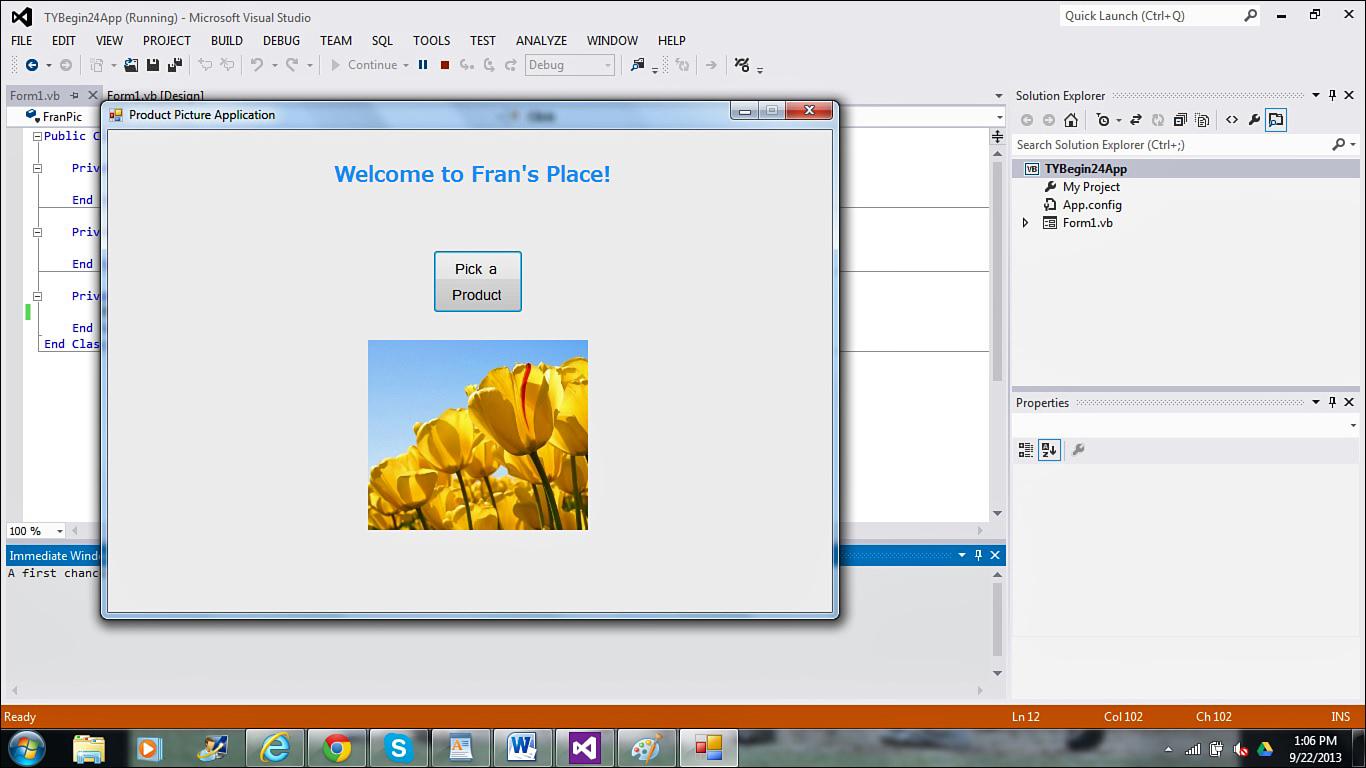
Task: Open Skype from the taskbar
Action: (398, 748)
